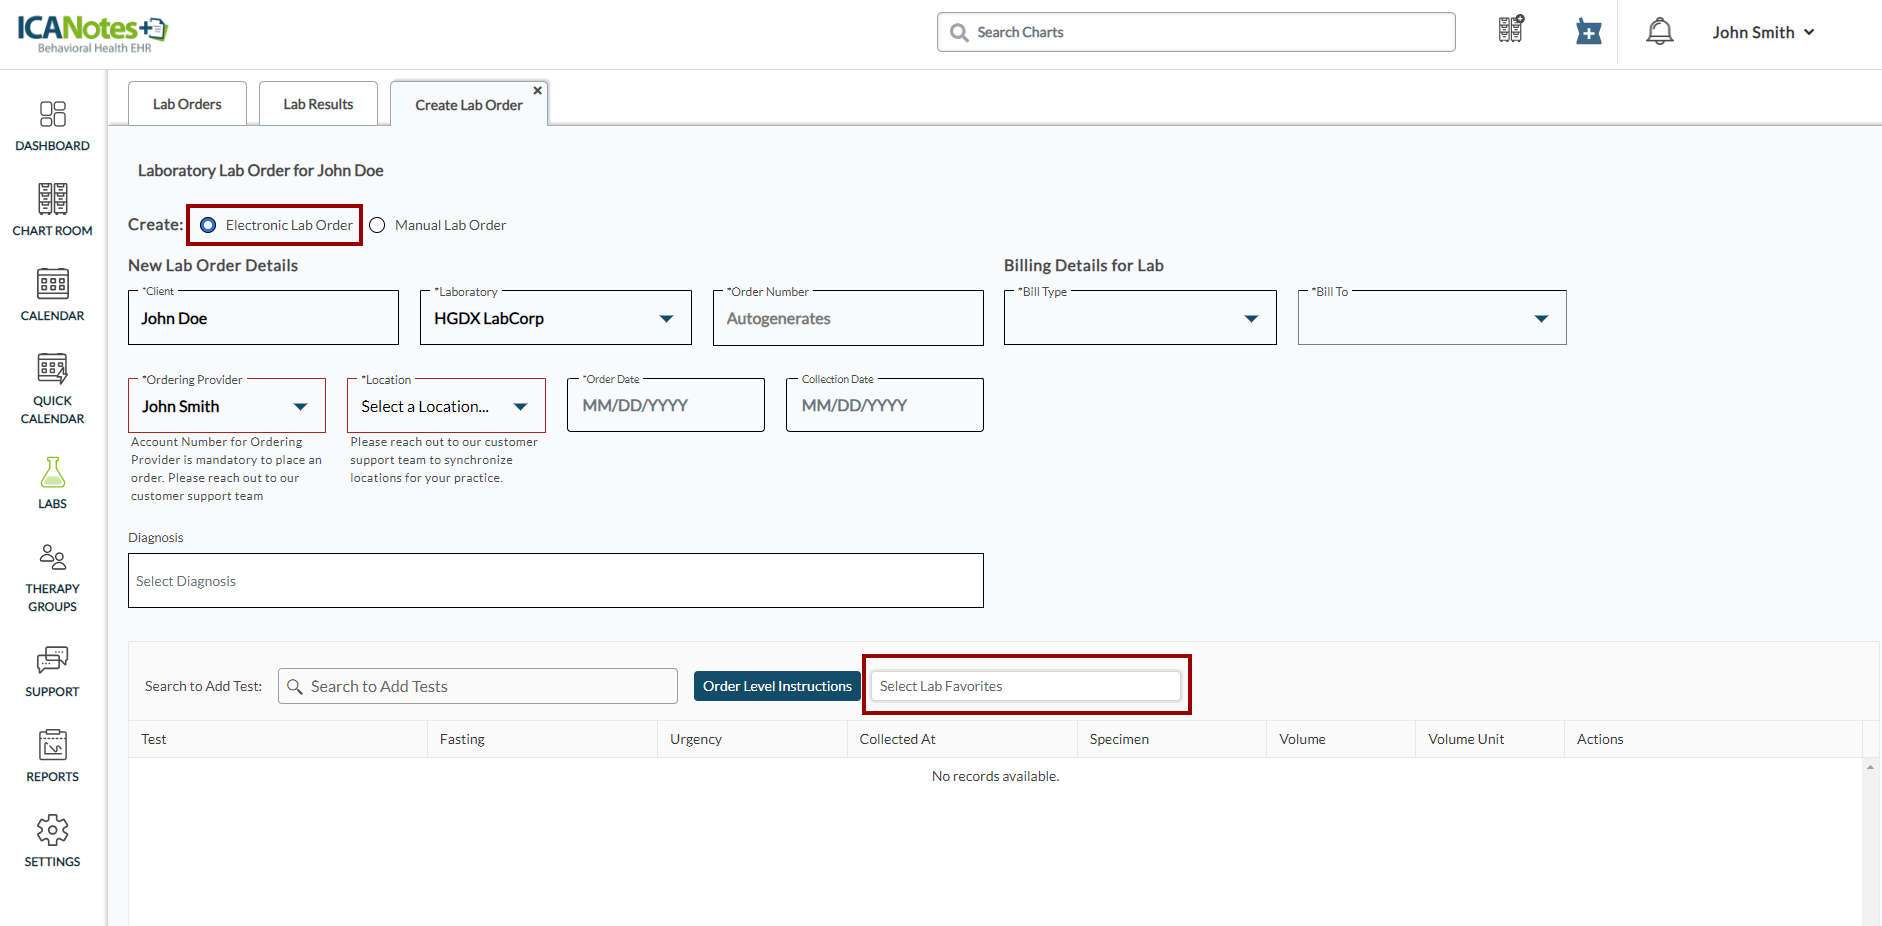Open Therapy Groups in the sidebar
The height and width of the screenshot is (926, 1882).
52,577
